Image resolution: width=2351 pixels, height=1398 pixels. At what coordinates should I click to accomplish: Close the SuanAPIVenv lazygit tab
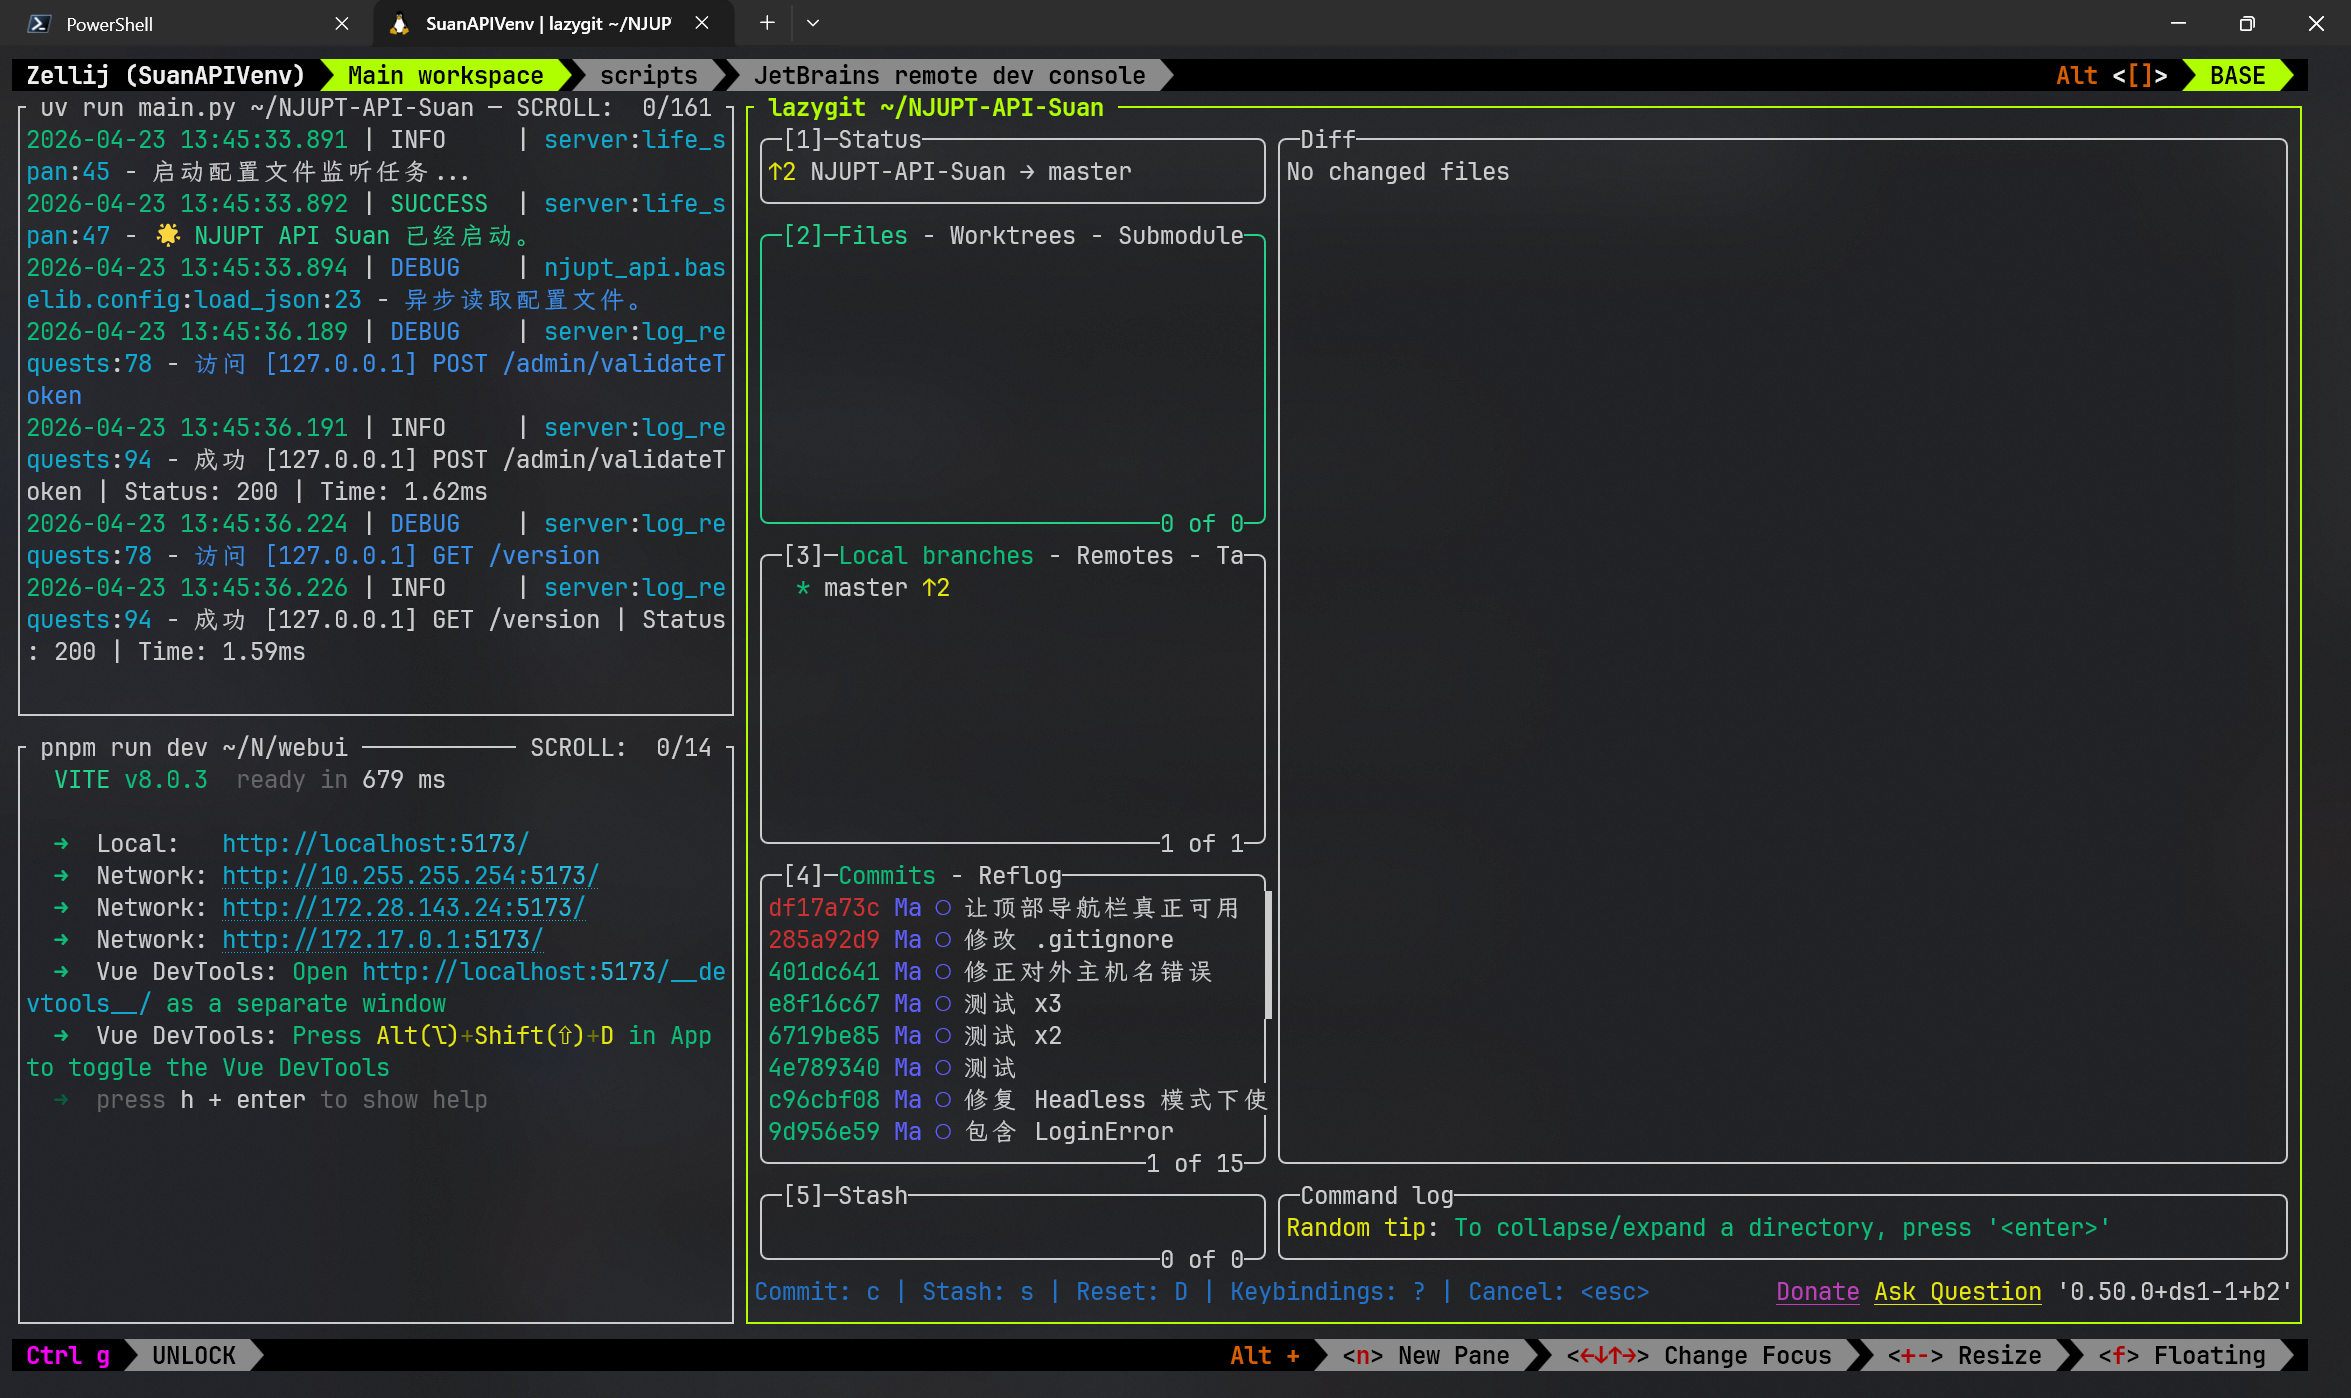(702, 23)
